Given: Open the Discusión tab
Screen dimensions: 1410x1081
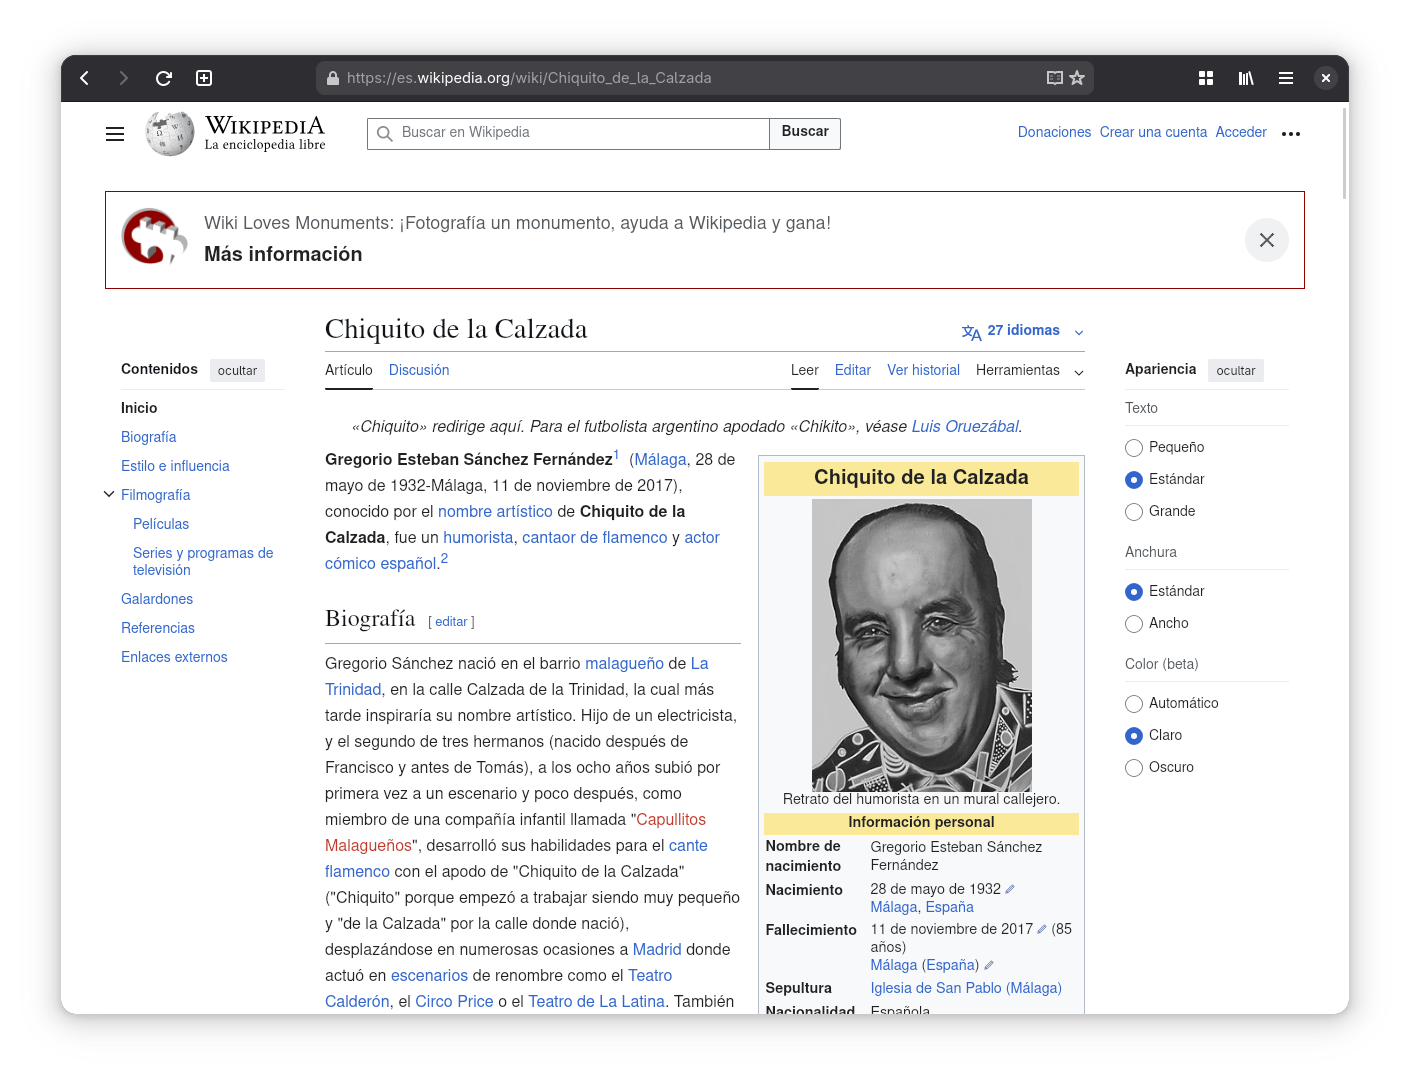Looking at the screenshot, I should pyautogui.click(x=419, y=370).
